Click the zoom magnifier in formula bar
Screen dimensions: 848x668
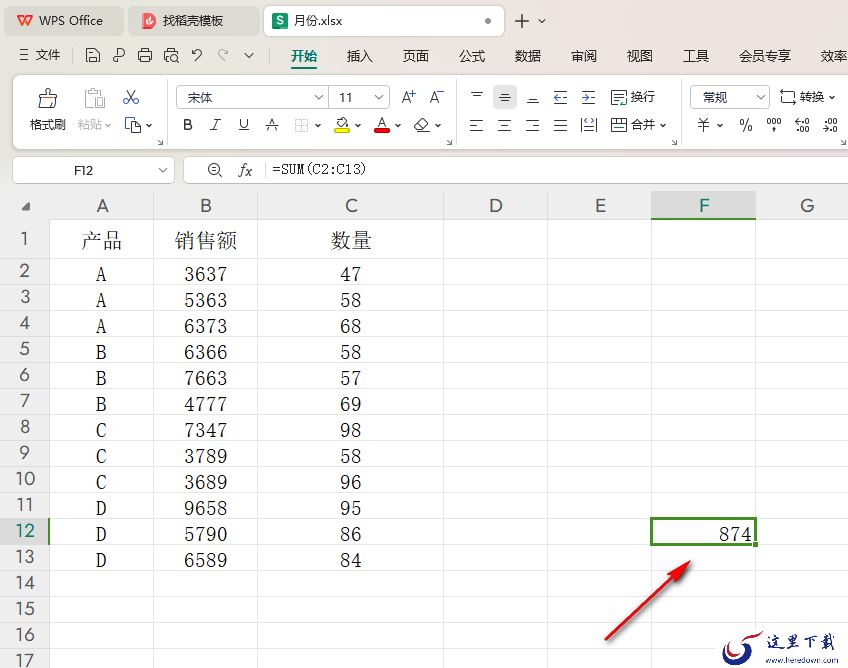point(215,170)
